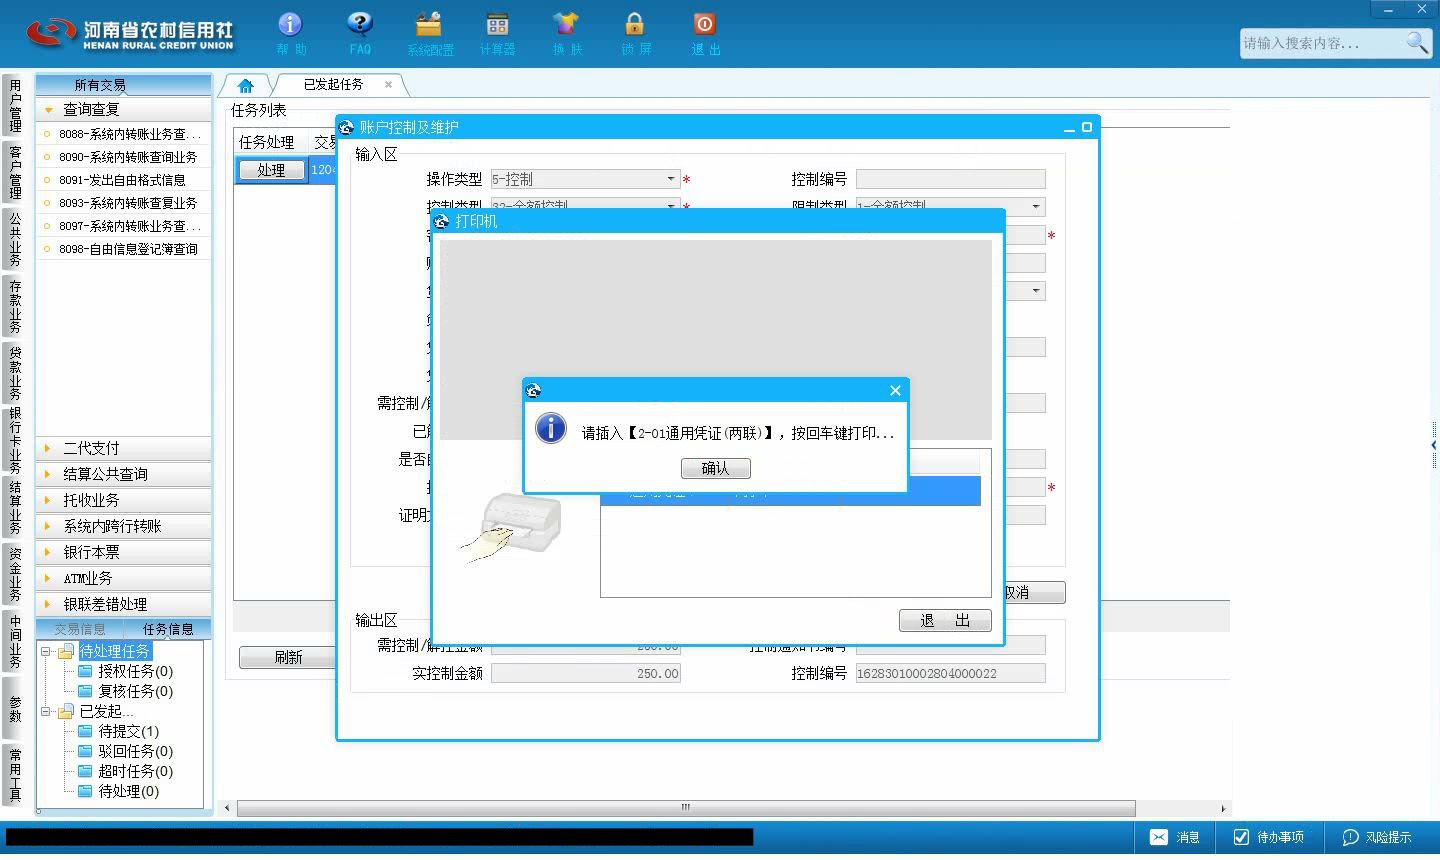Viewport: 1440px width, 860px height.
Task: Click the 刷新 refresh button
Action: pyautogui.click(x=288, y=657)
